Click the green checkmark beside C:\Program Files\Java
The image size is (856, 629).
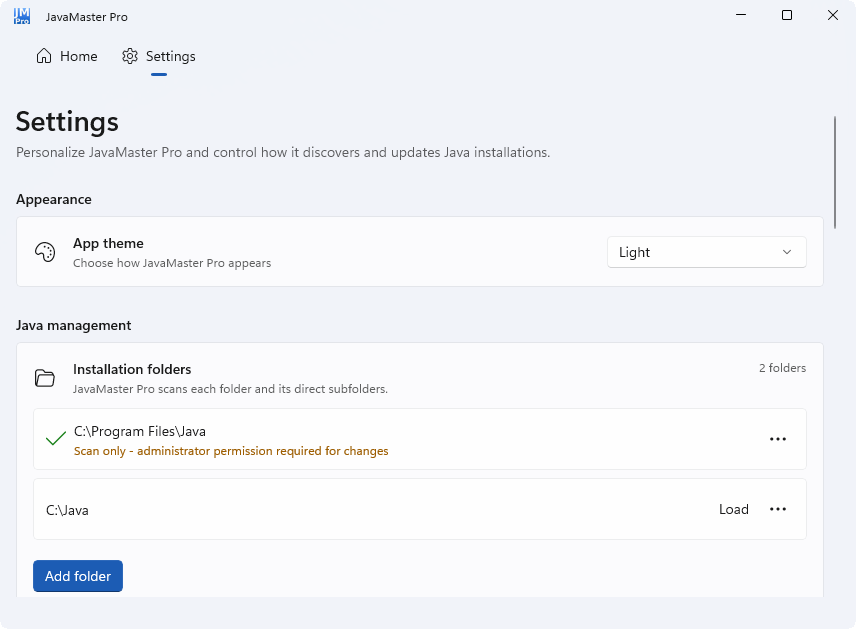[x=56, y=438]
